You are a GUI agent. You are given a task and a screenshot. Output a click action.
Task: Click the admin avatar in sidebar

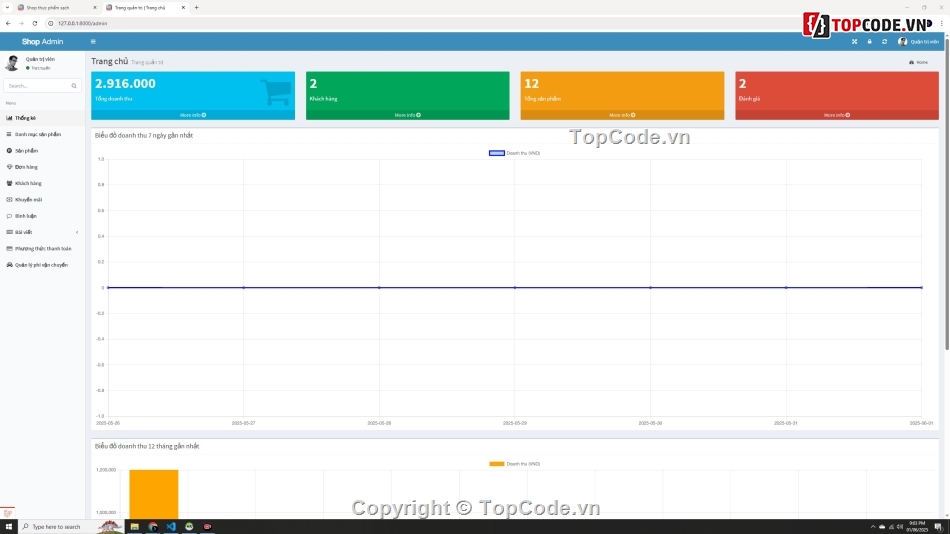12,63
